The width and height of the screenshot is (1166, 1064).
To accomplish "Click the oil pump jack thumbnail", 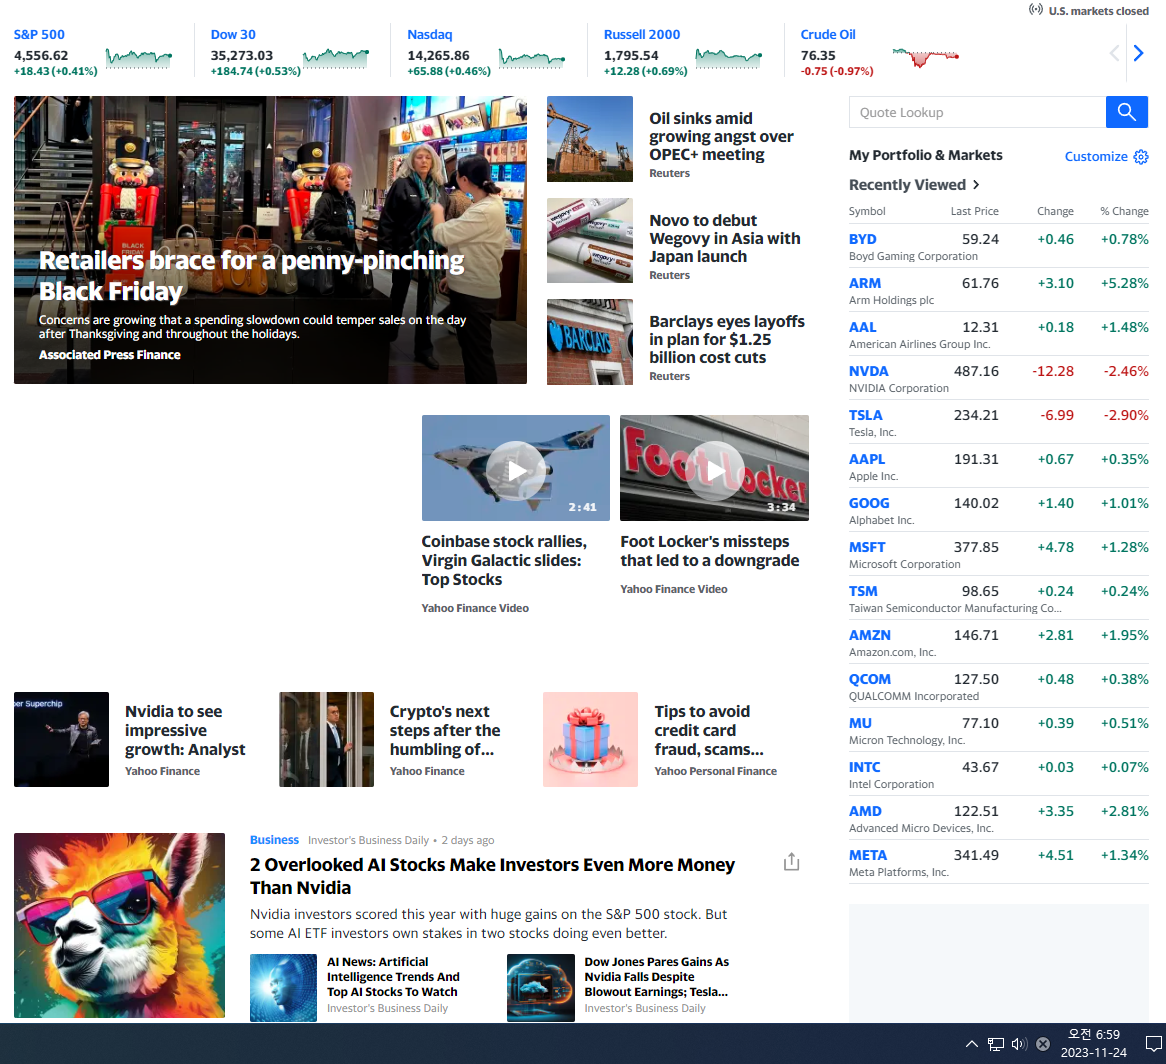I will [x=590, y=139].
